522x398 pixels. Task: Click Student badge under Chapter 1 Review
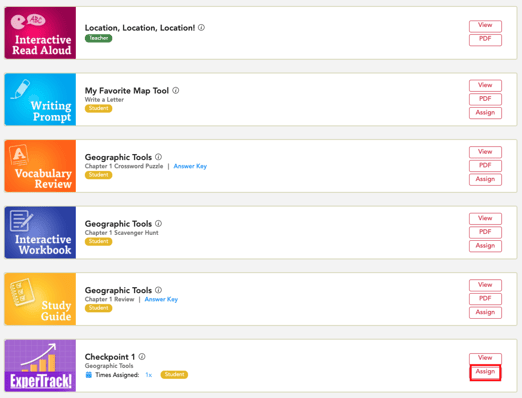coord(98,308)
